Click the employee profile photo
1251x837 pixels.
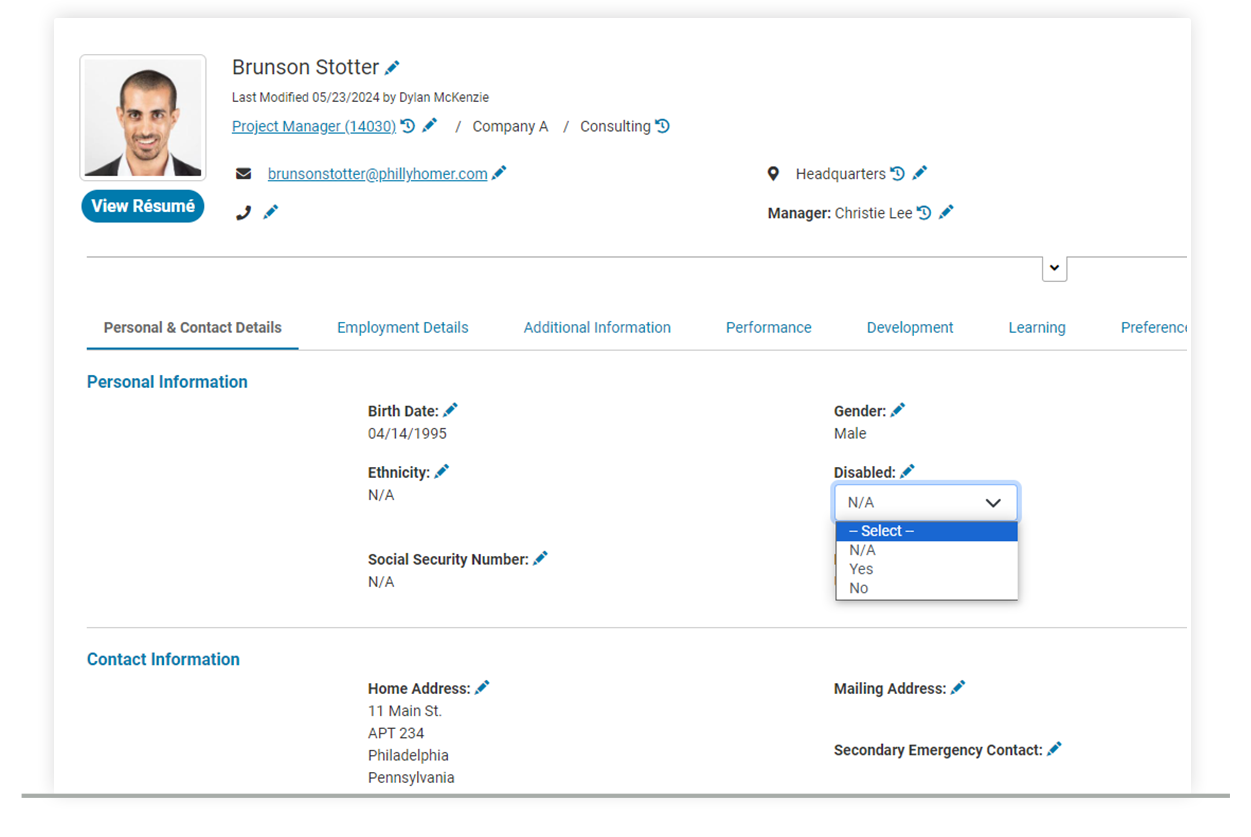tap(142, 116)
